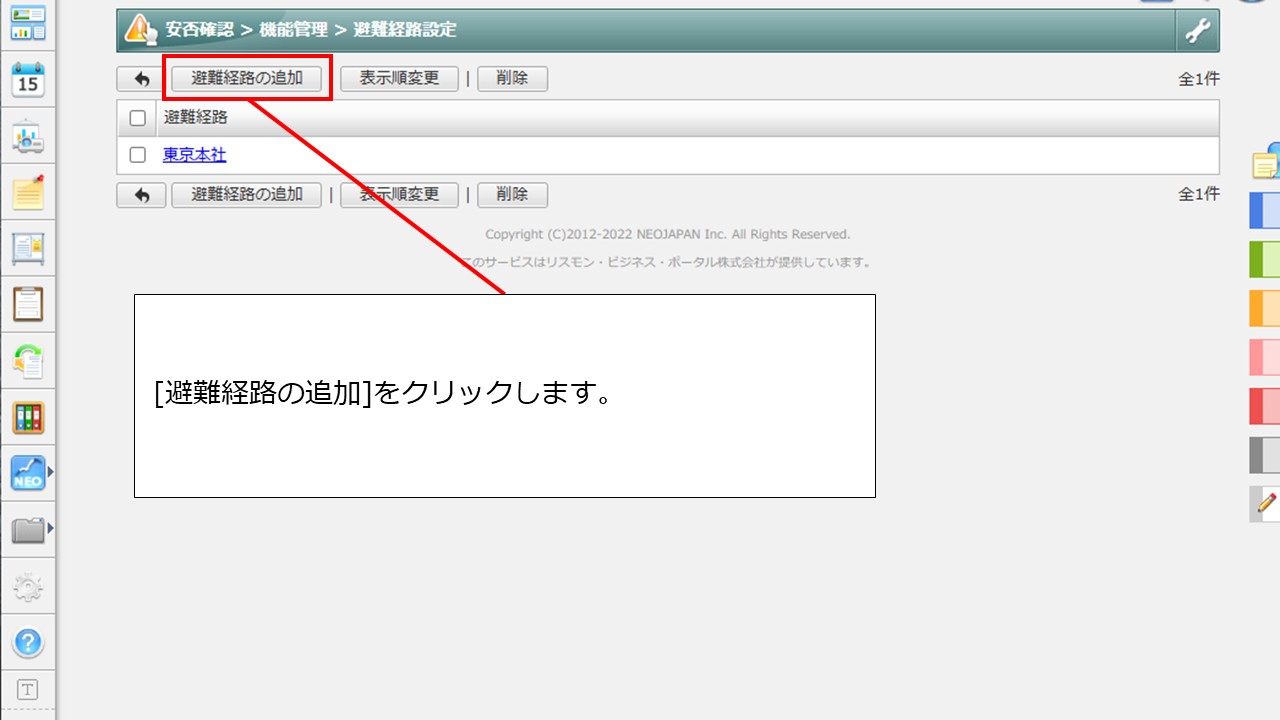Check the 東京本社 row checkbox
The width and height of the screenshot is (1280, 720).
pos(138,155)
